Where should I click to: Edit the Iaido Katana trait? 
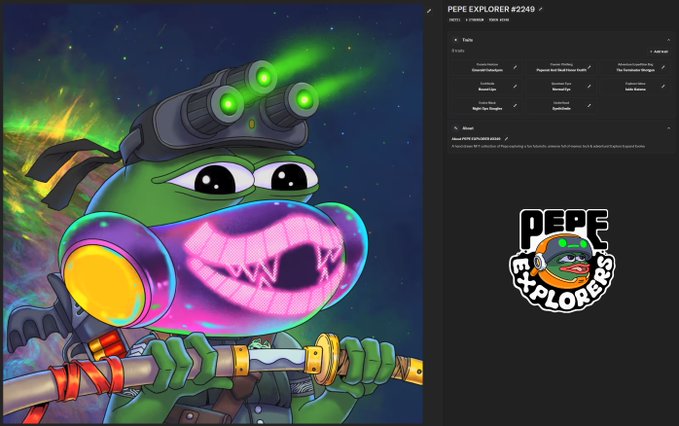tap(663, 87)
